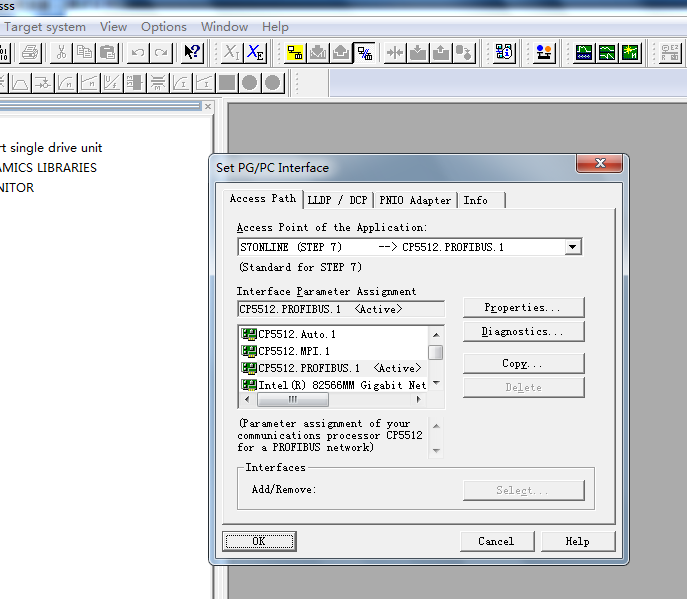
Task: Click the Select... button under Interfaces
Action: (x=524, y=490)
